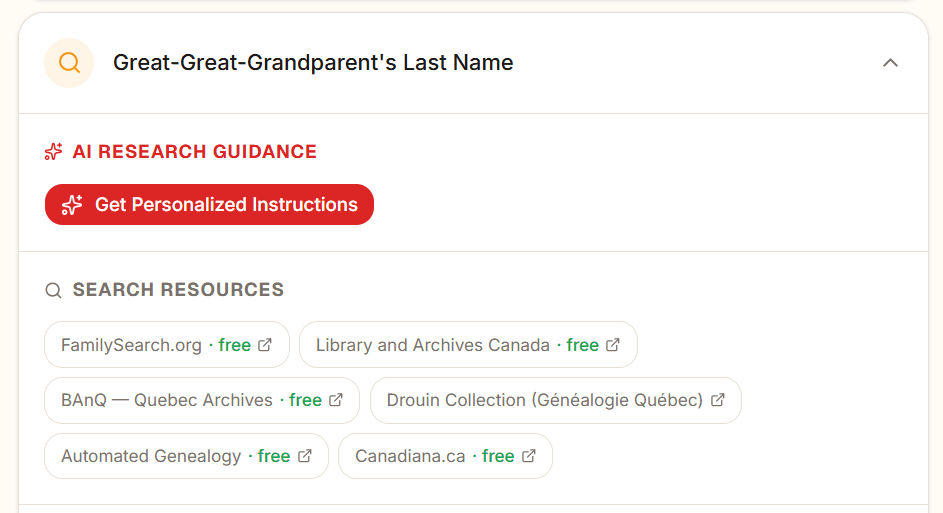Click the Great-Great-Grandparent's Last Name title

tap(313, 63)
